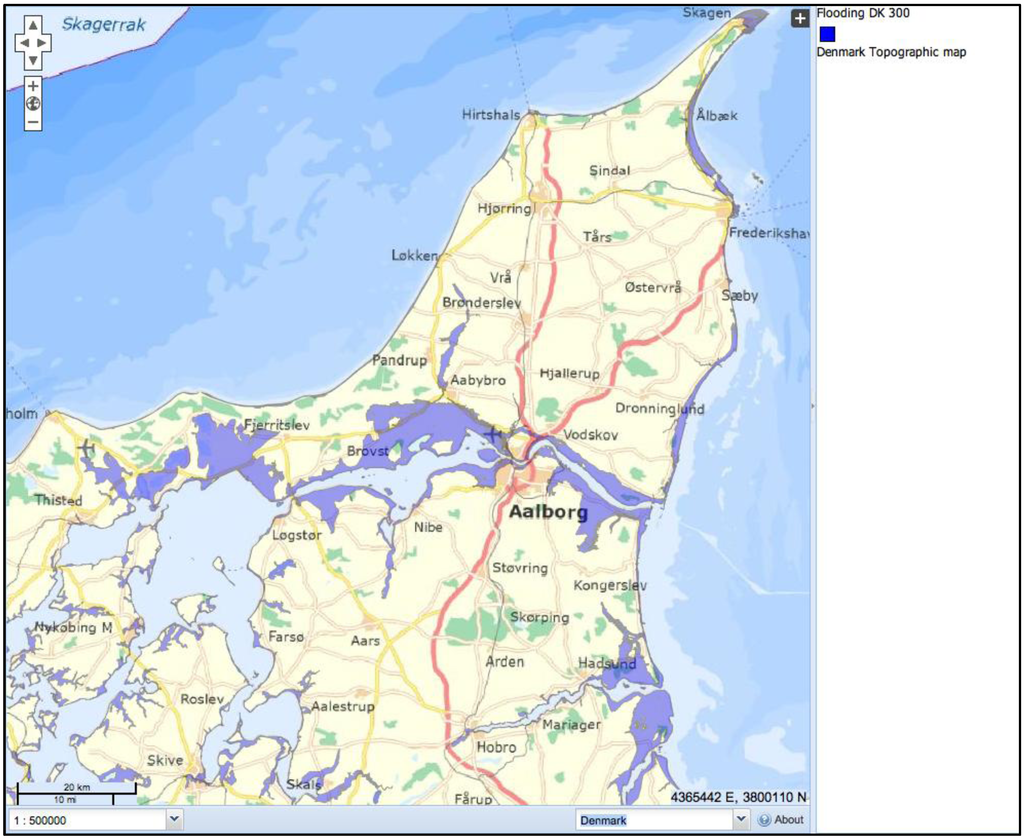This screenshot has width=1024, height=839.
Task: Click the About link
Action: (789, 820)
